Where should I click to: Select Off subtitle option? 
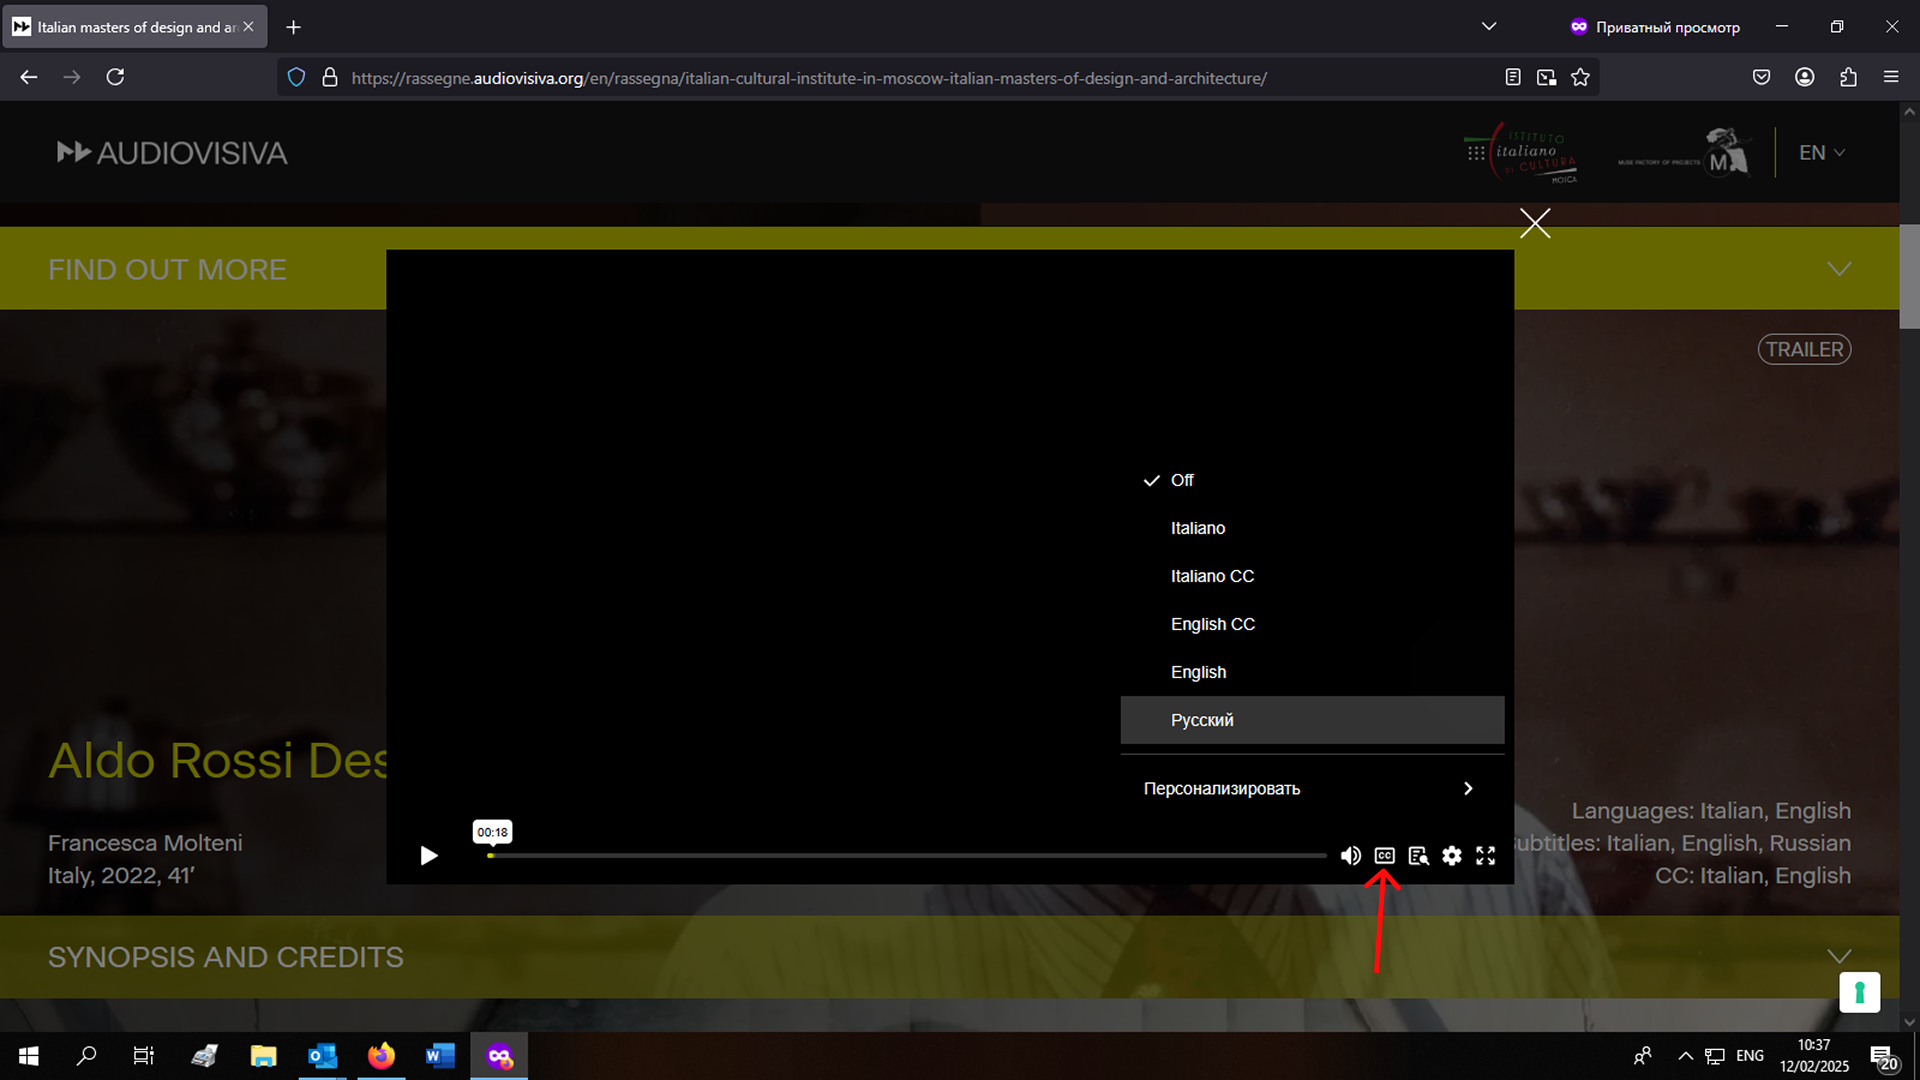1182,481
